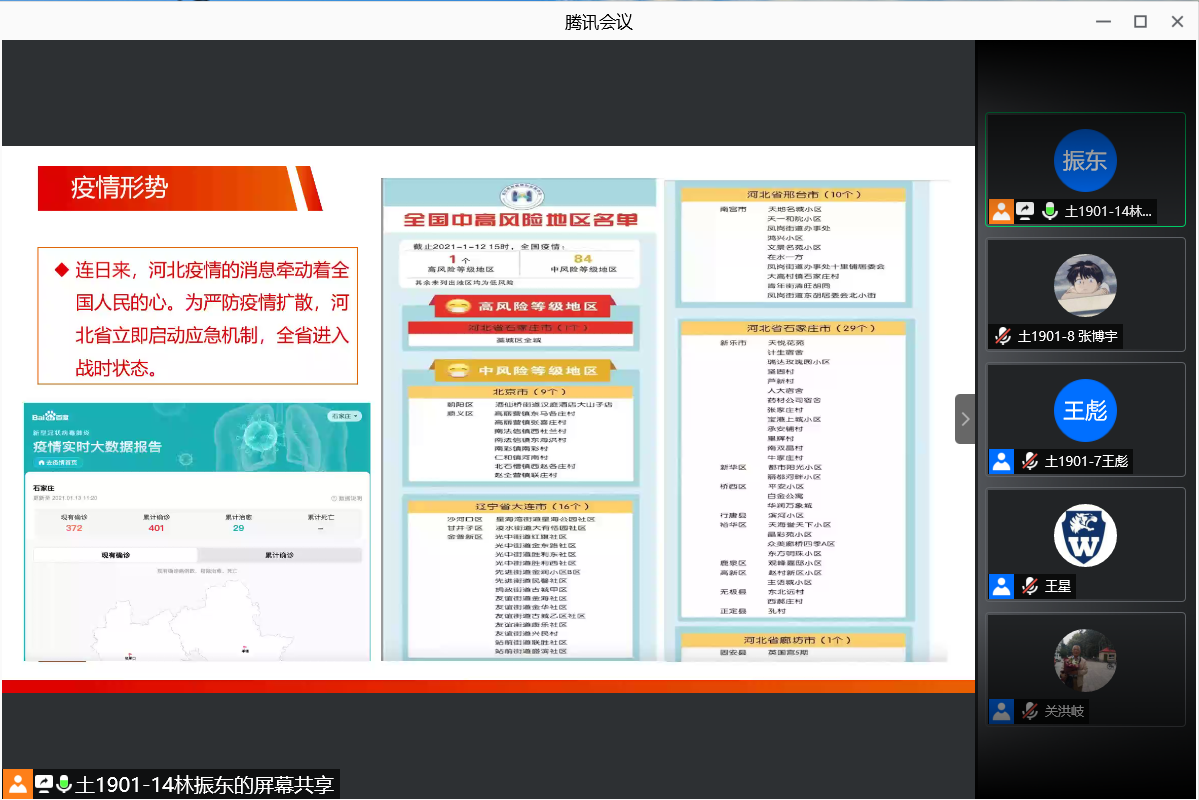Click the 疫情实时大数据报告 title
Image resolution: width=1199 pixels, height=800 pixels.
(x=97, y=447)
